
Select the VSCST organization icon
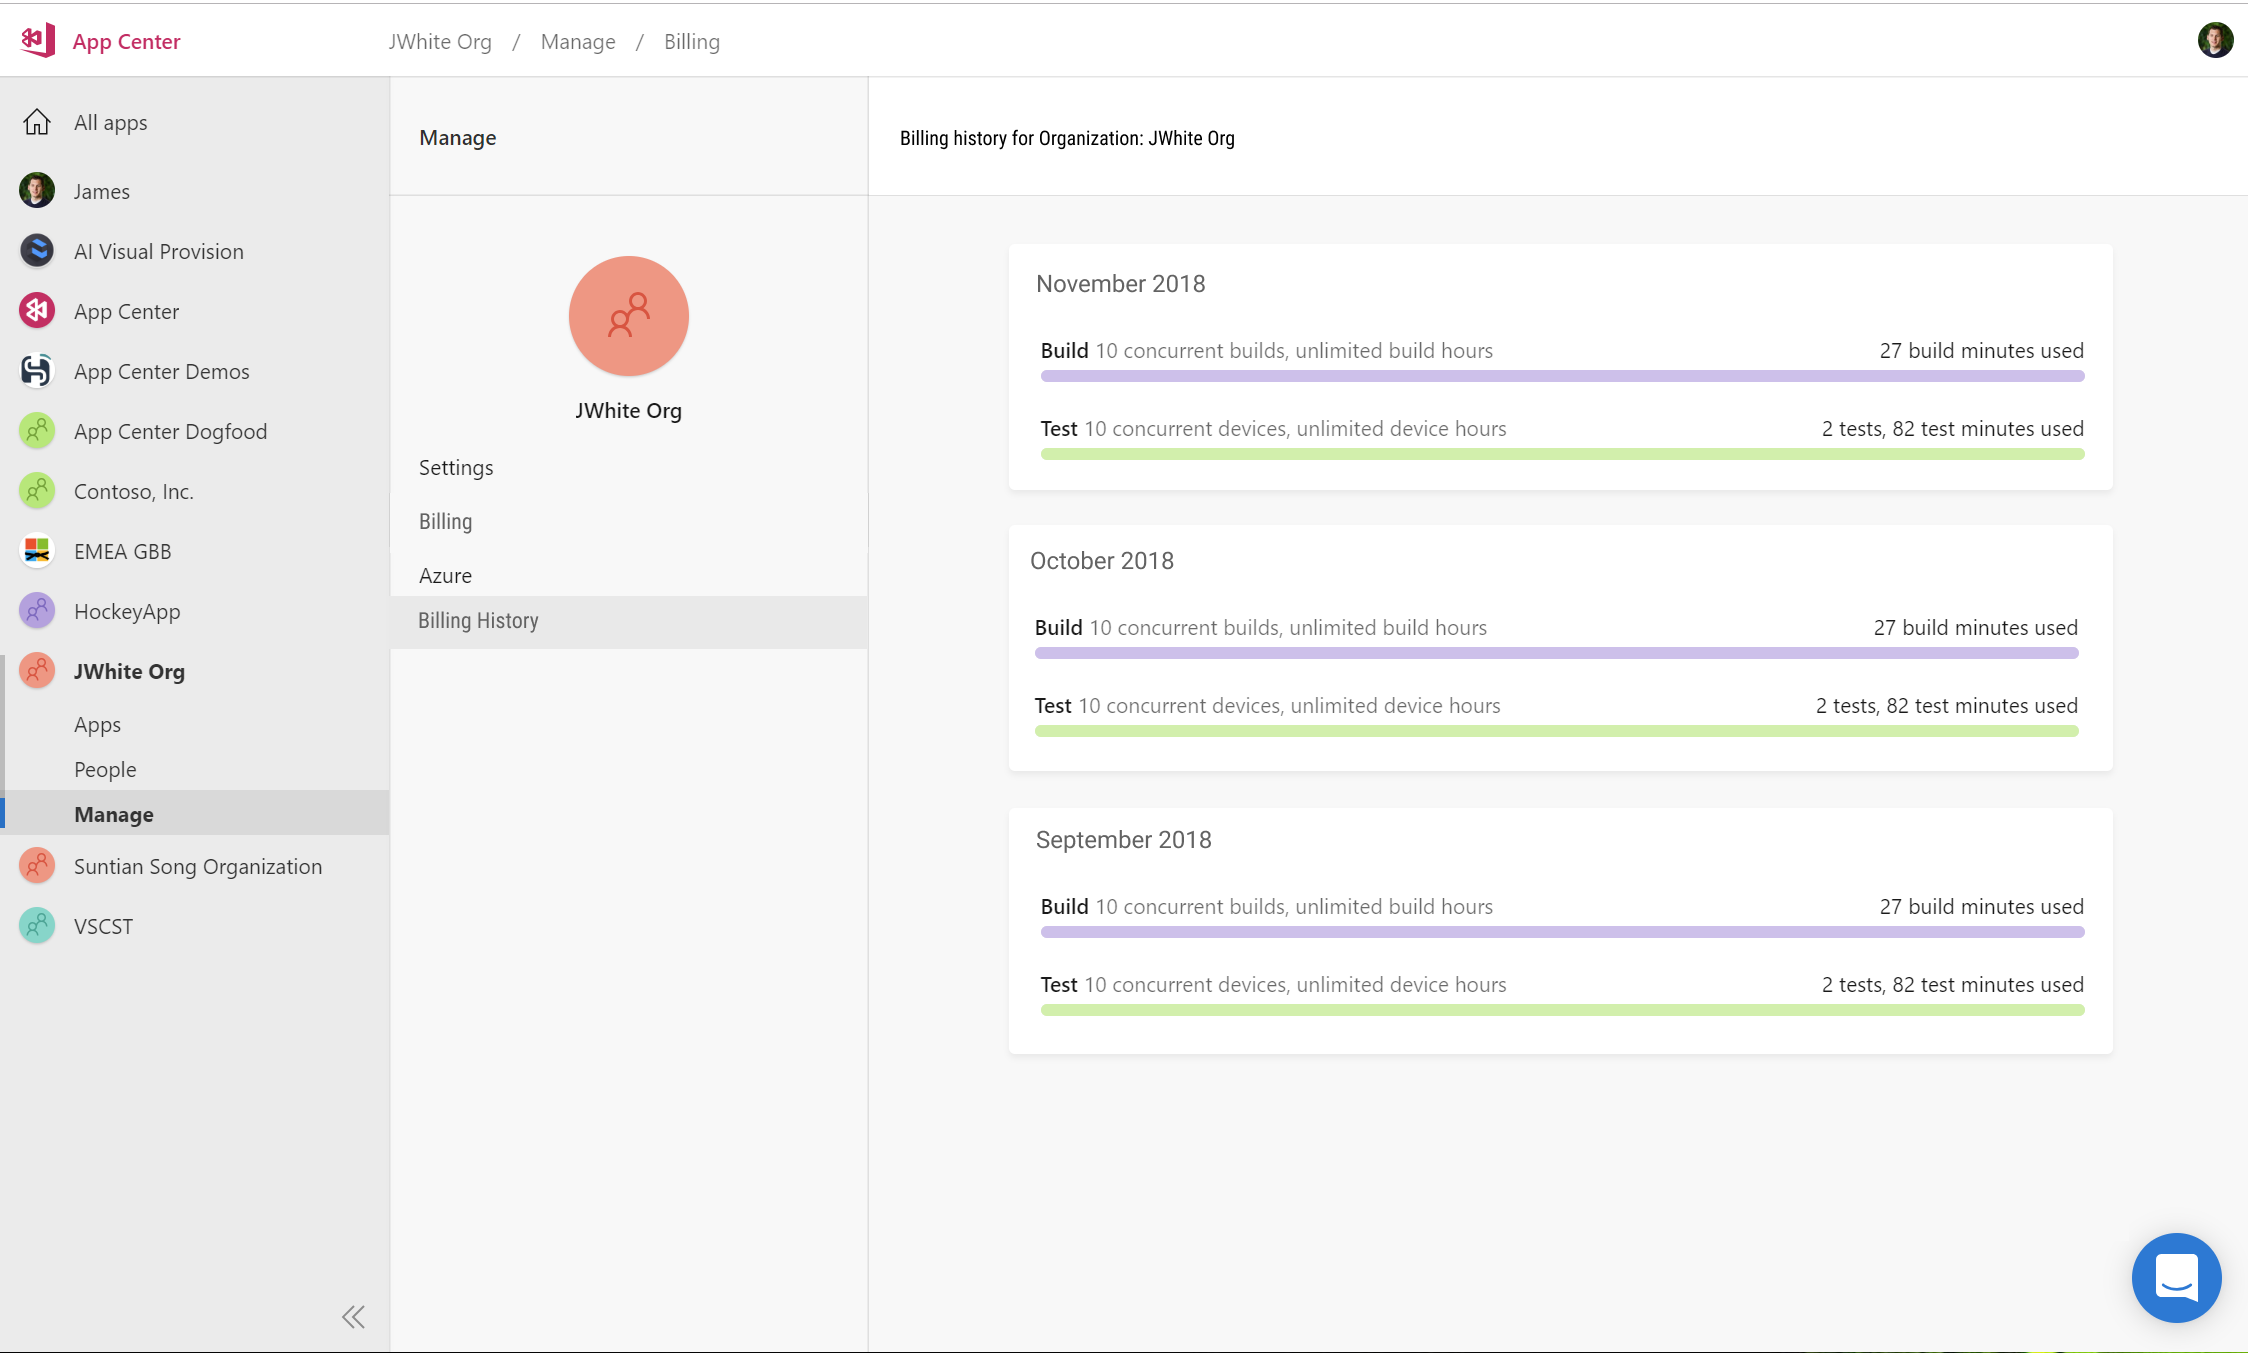tap(37, 925)
